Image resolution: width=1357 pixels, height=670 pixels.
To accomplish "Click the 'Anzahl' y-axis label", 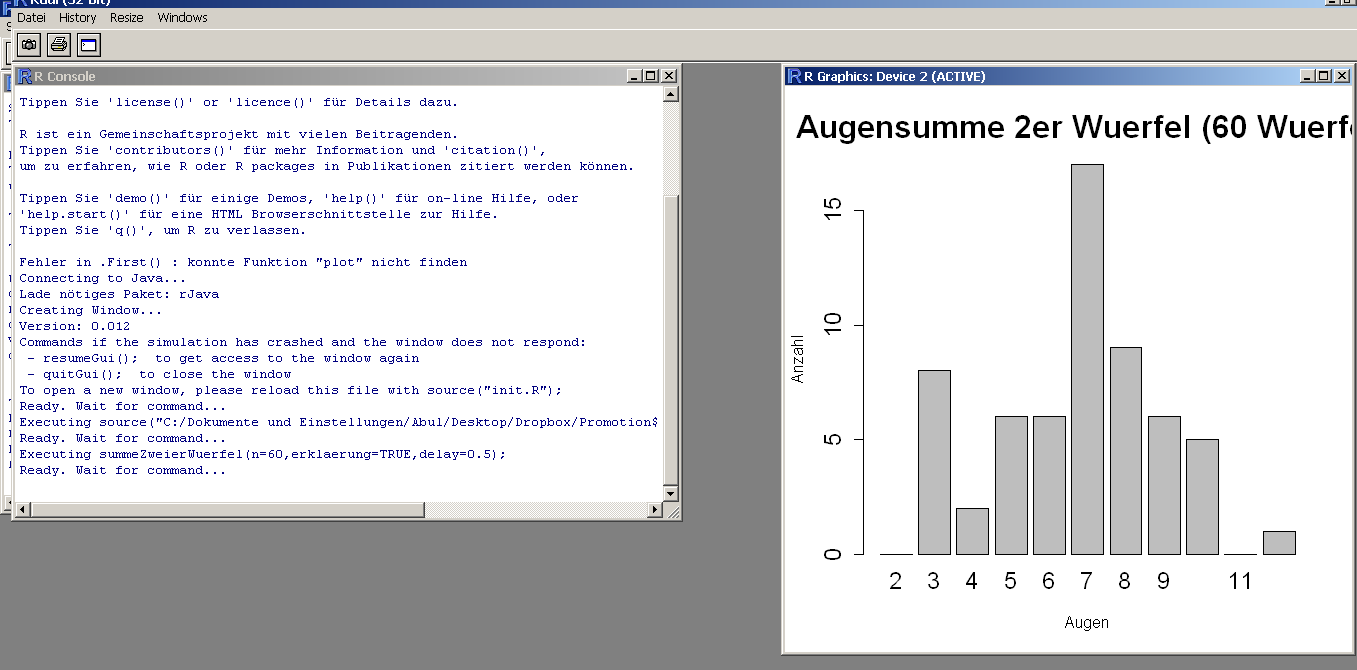I will coord(798,358).
